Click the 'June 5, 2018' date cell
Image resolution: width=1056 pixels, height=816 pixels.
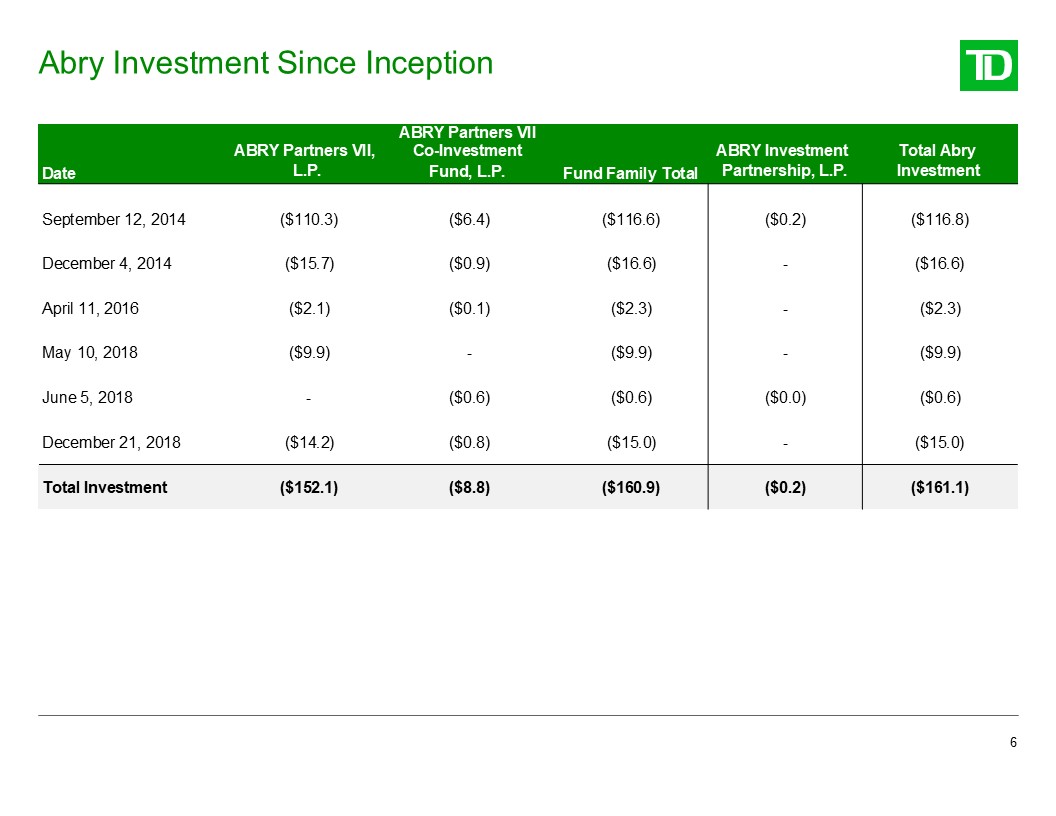click(x=87, y=397)
